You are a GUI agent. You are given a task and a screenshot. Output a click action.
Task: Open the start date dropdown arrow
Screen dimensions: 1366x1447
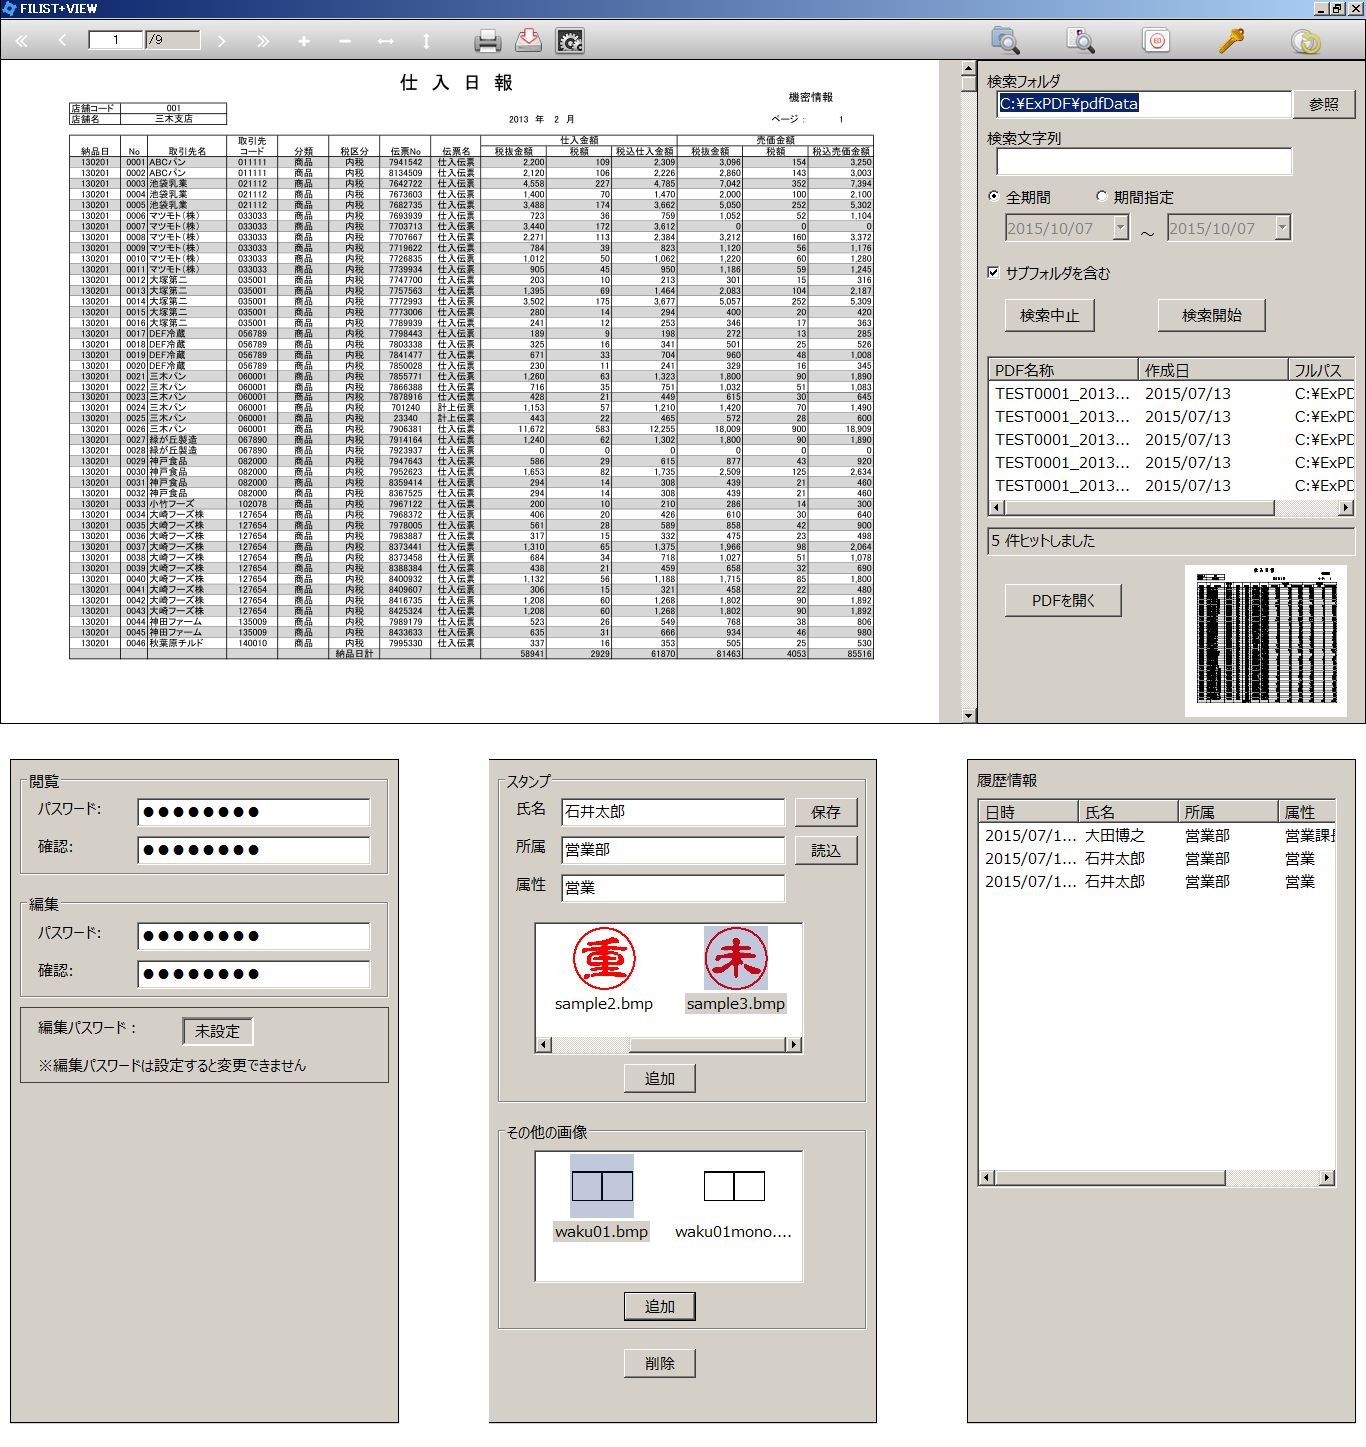click(1120, 228)
